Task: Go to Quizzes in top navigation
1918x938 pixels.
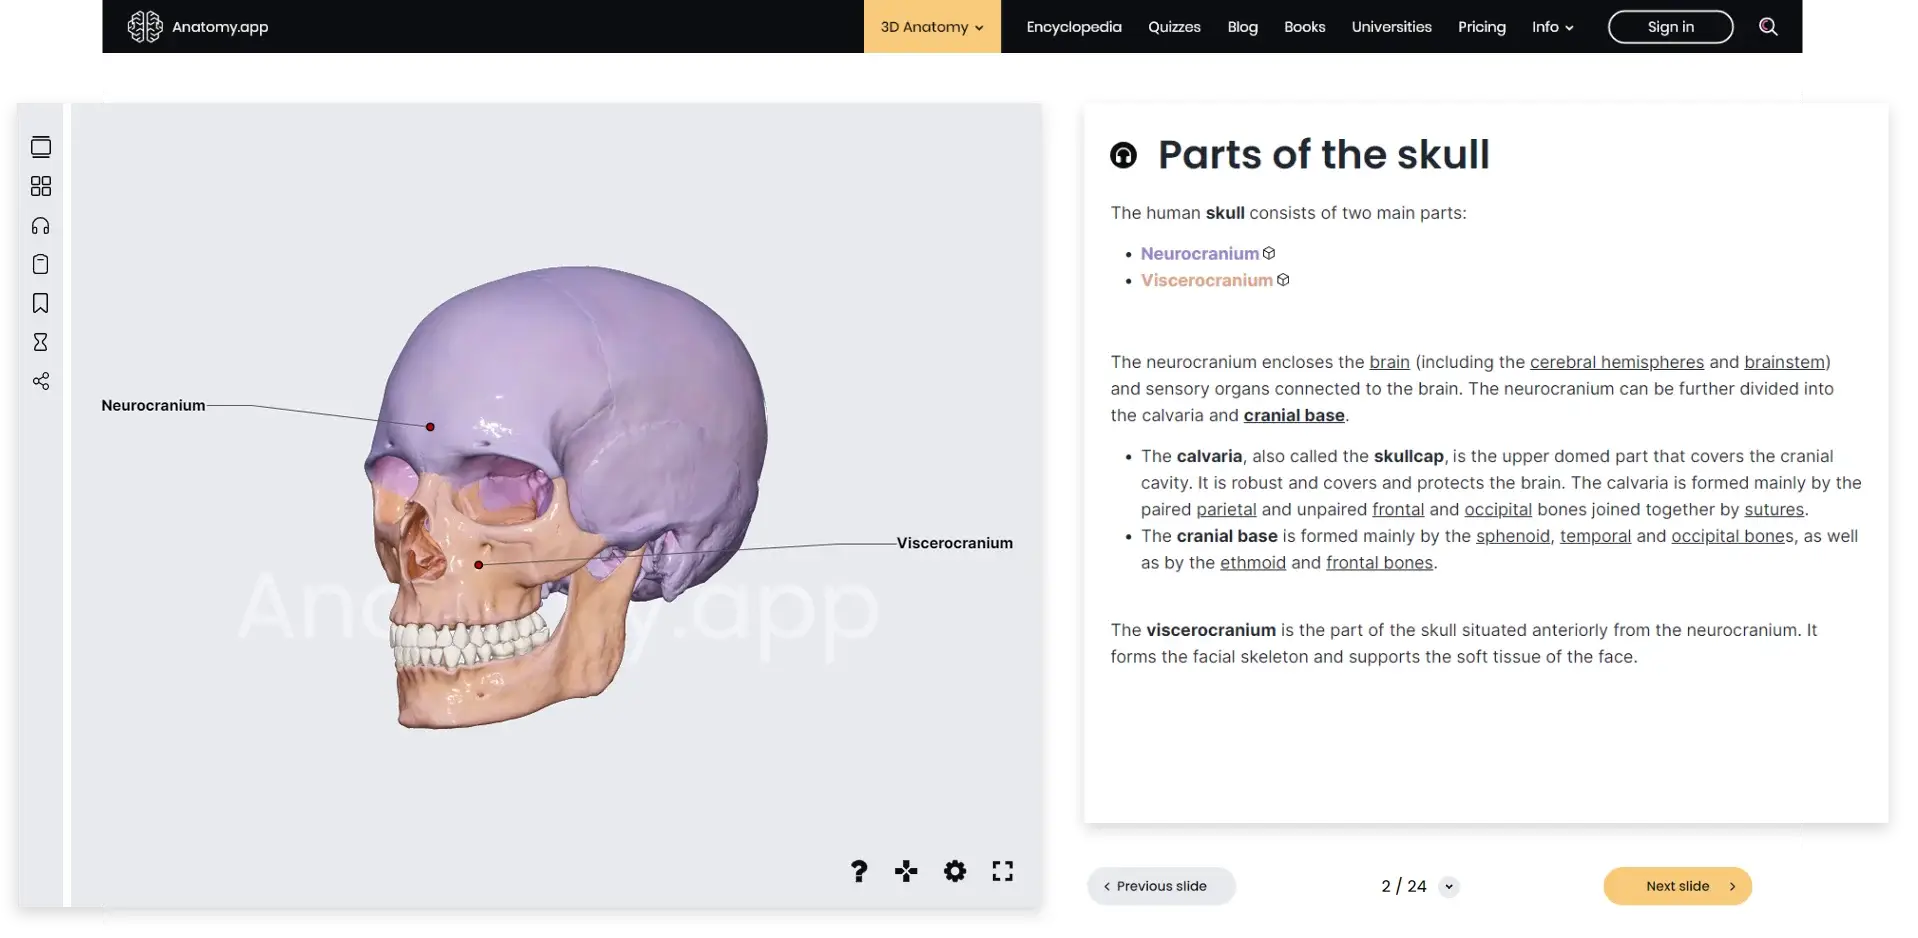Action: tap(1174, 27)
